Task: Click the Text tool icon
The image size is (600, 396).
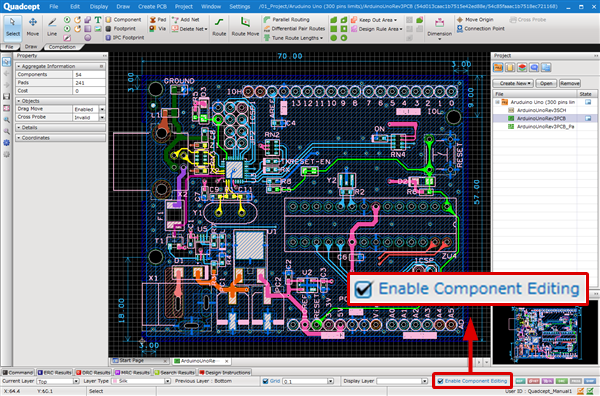Action: pyautogui.click(x=98, y=20)
